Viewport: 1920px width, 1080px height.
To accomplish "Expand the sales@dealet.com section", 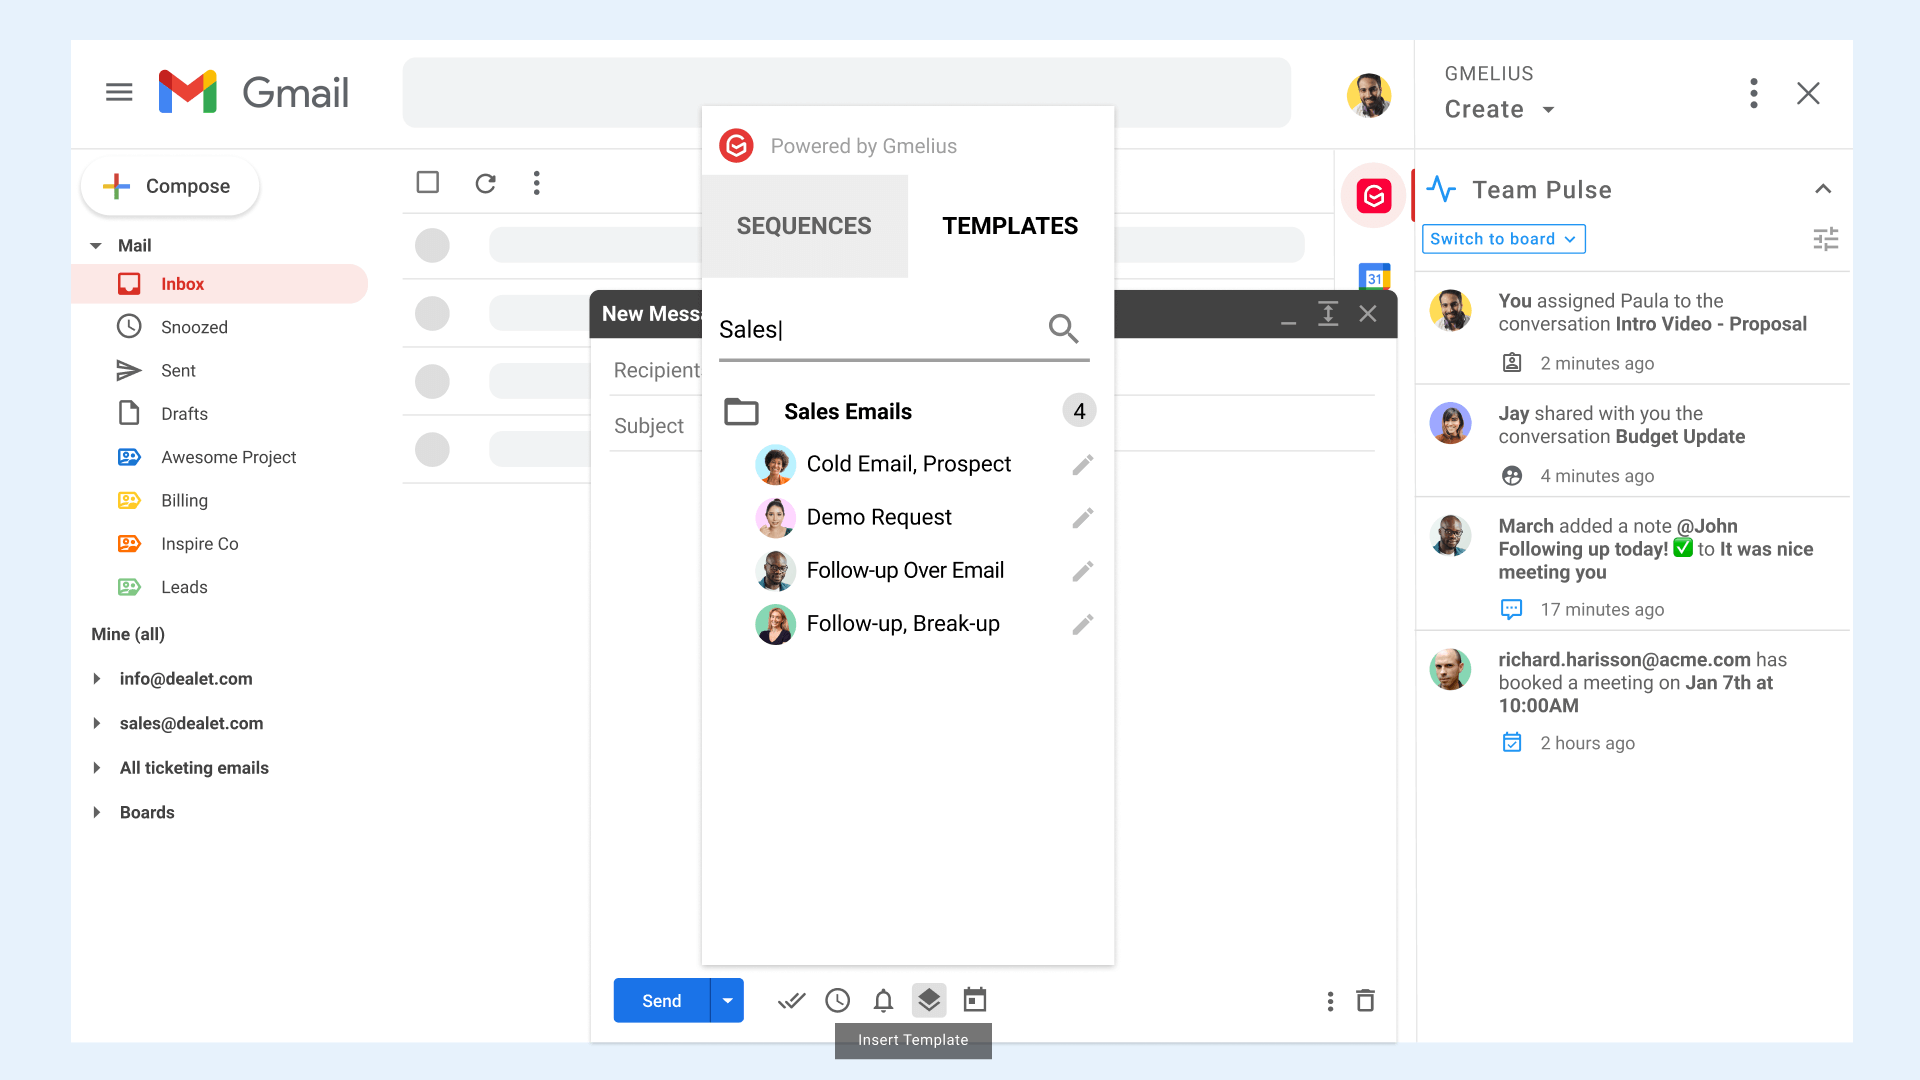I will click(x=97, y=723).
